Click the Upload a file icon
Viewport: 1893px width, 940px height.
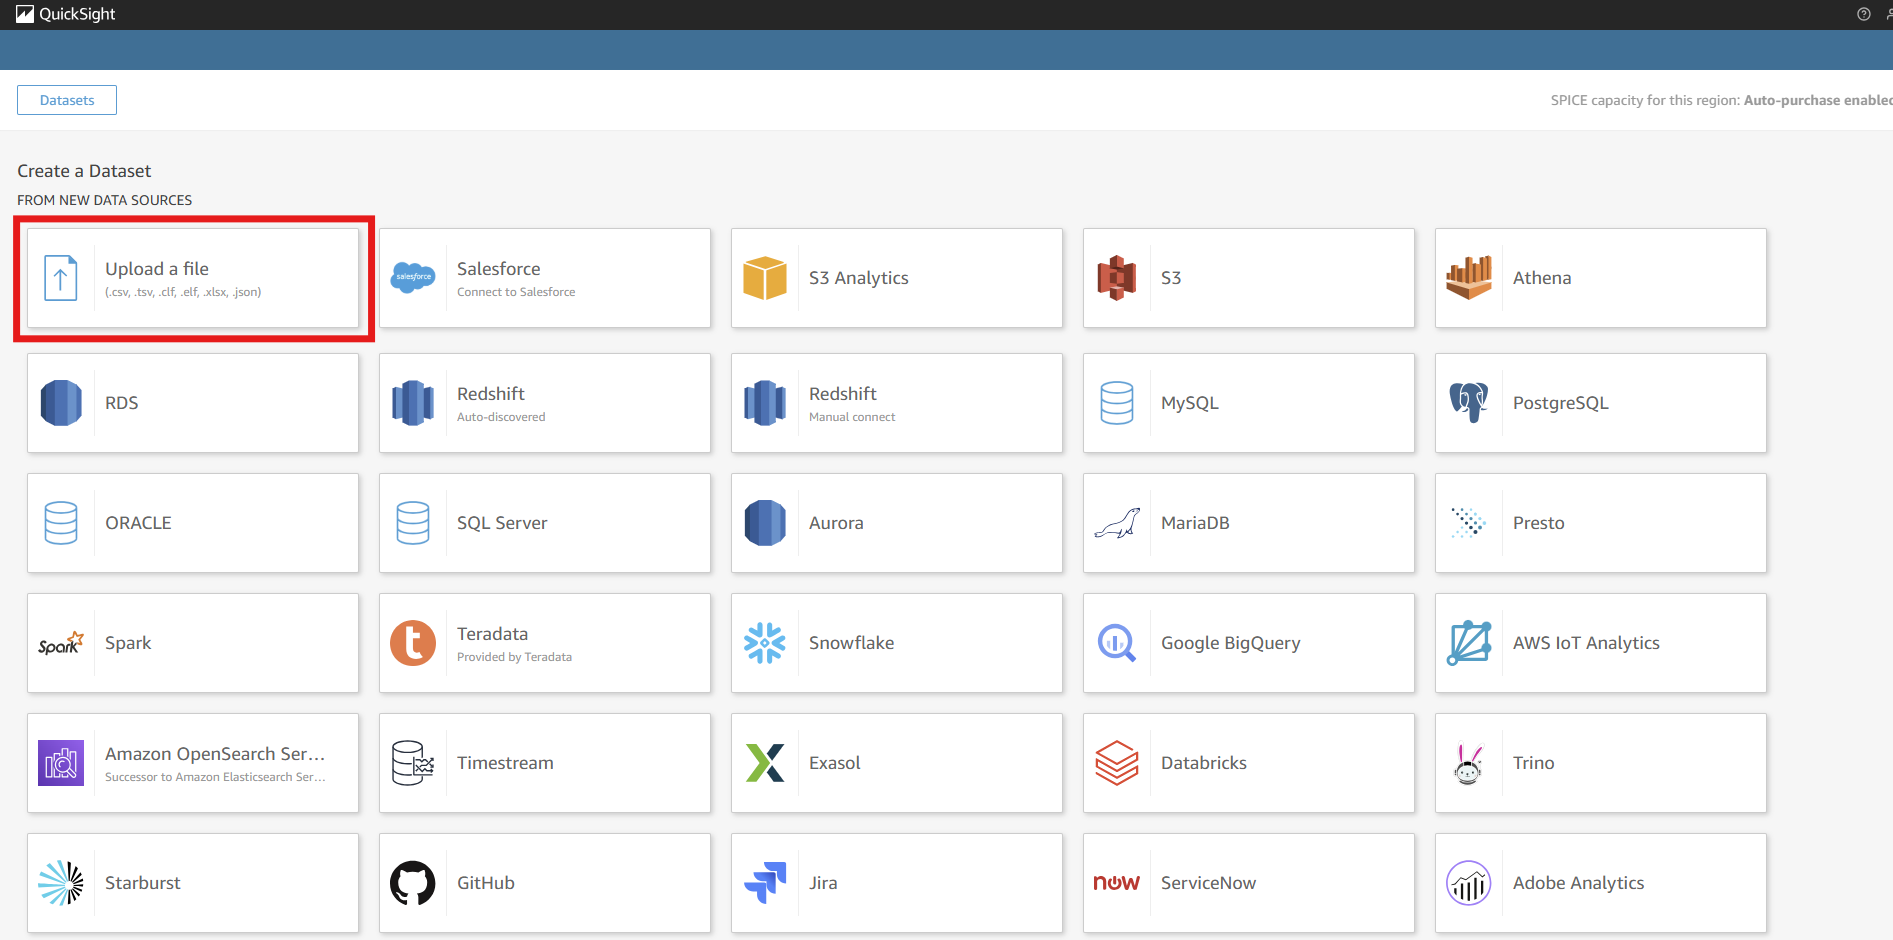click(x=61, y=278)
